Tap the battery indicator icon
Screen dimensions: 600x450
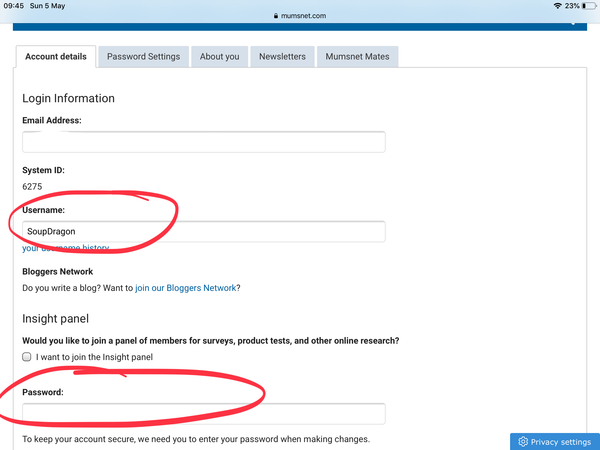589,6
